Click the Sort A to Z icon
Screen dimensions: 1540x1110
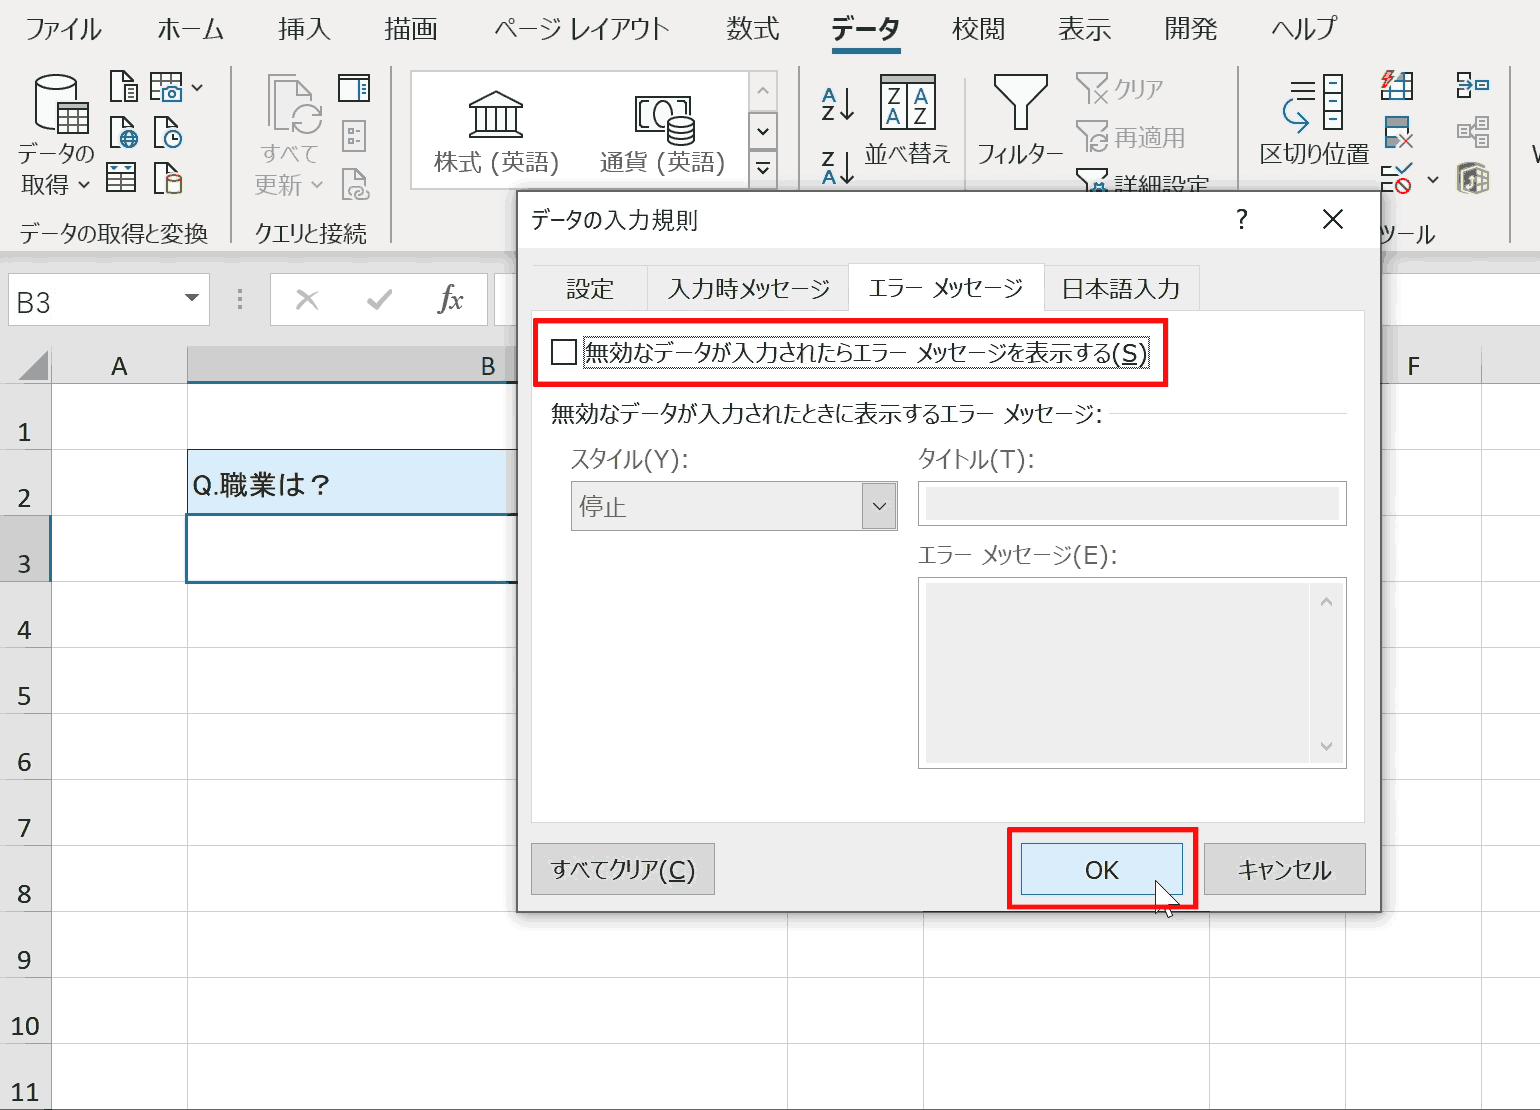837,103
